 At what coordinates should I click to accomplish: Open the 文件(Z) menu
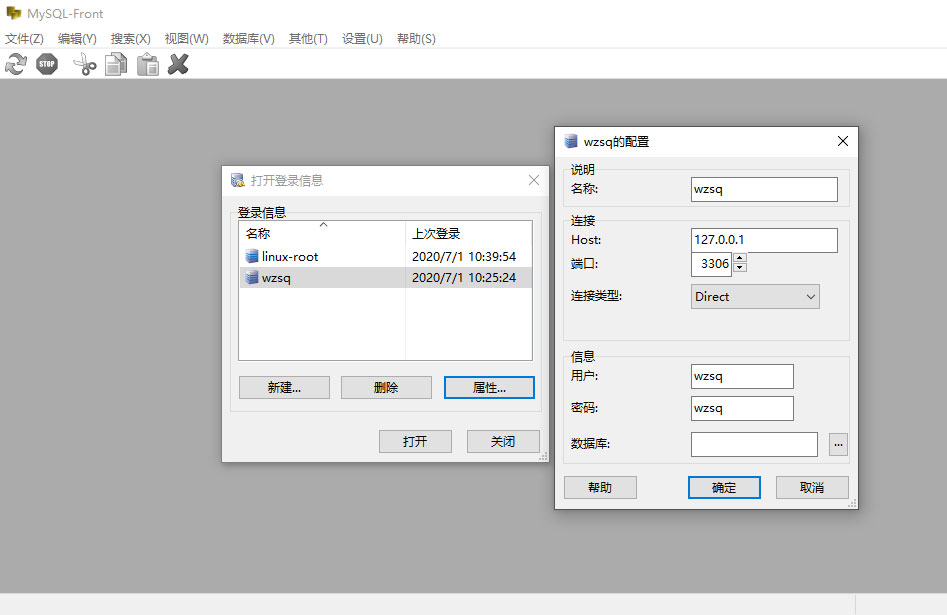pos(24,39)
